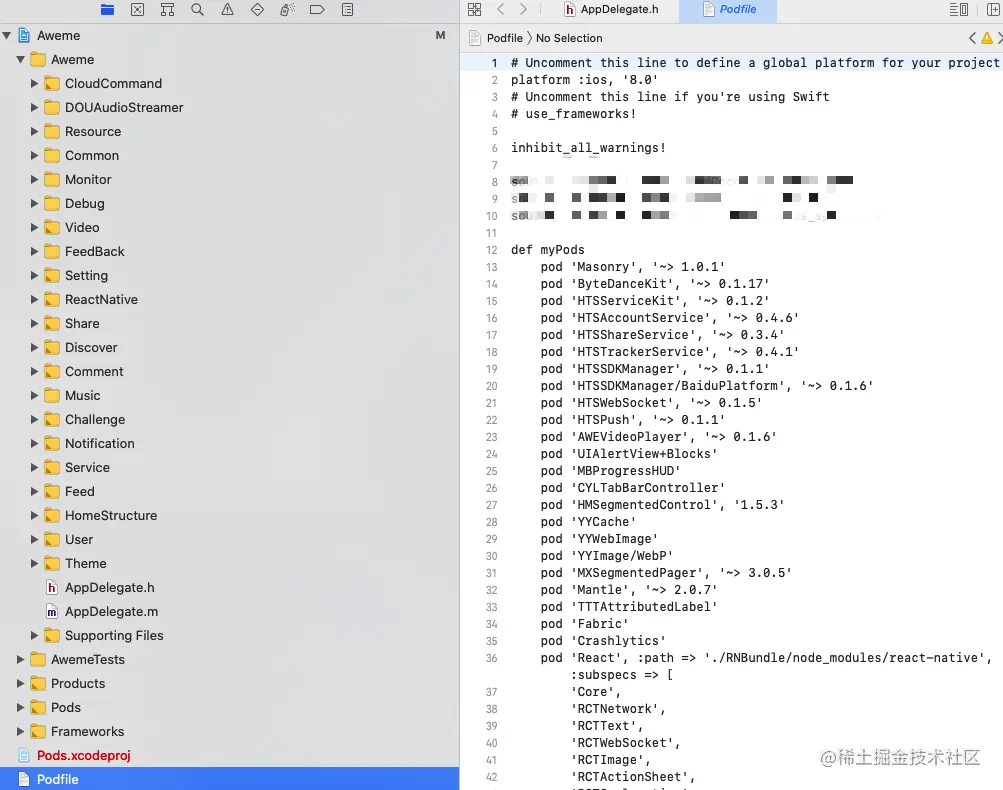Viewport: 1003px width, 790px height.
Task: Select the Podfile row in the navigator
Action: pos(230,779)
